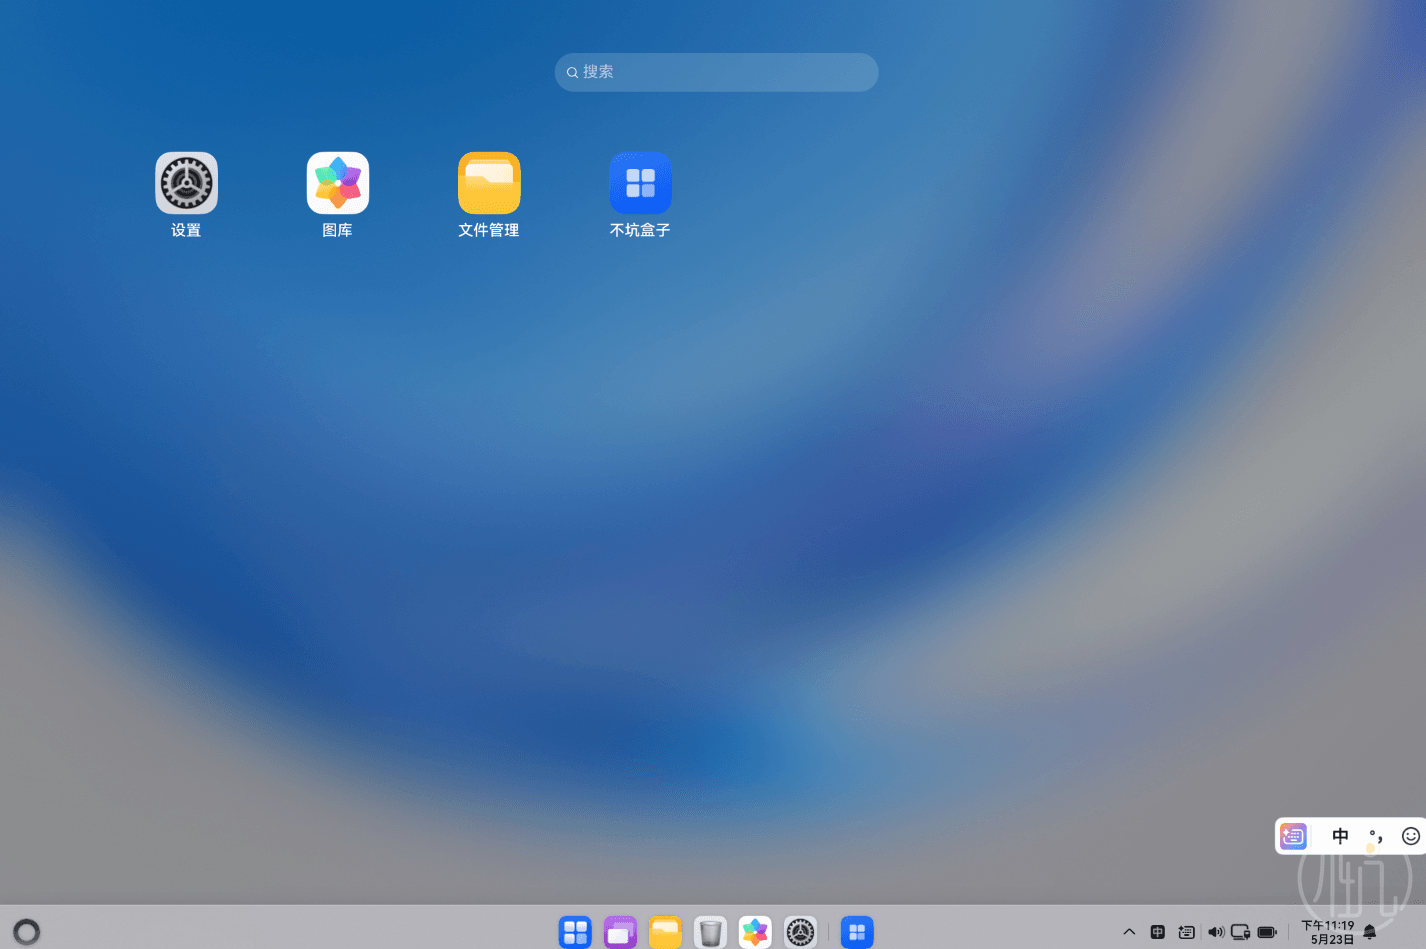Click the 搜索 search field
Screen dimensions: 1426x949
click(x=716, y=72)
